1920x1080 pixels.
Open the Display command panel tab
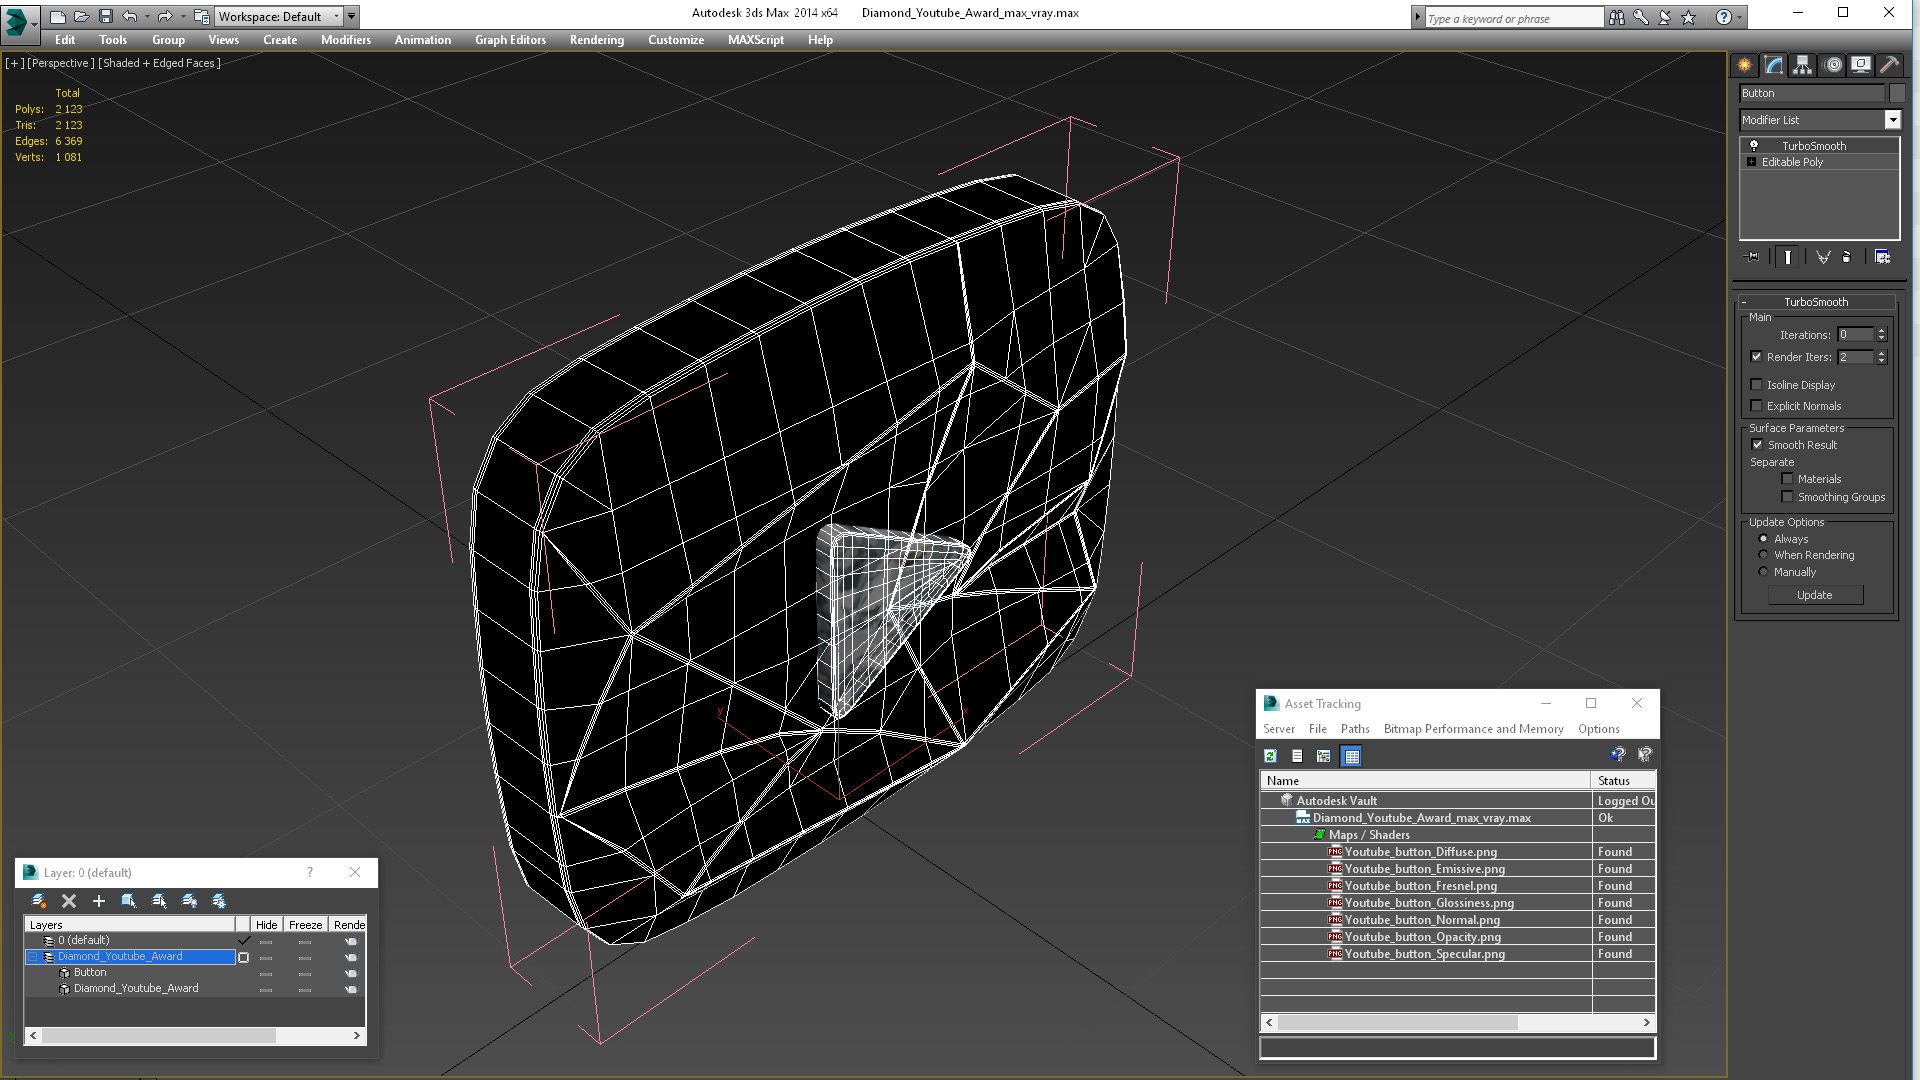click(x=1861, y=65)
